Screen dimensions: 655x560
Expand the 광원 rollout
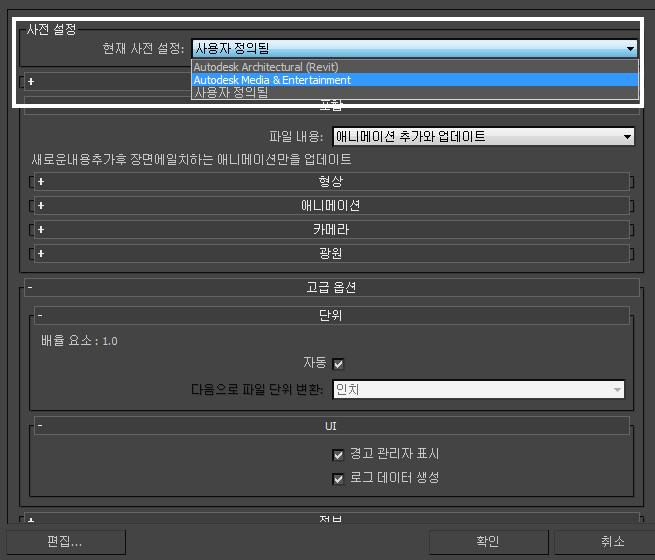pos(332,253)
